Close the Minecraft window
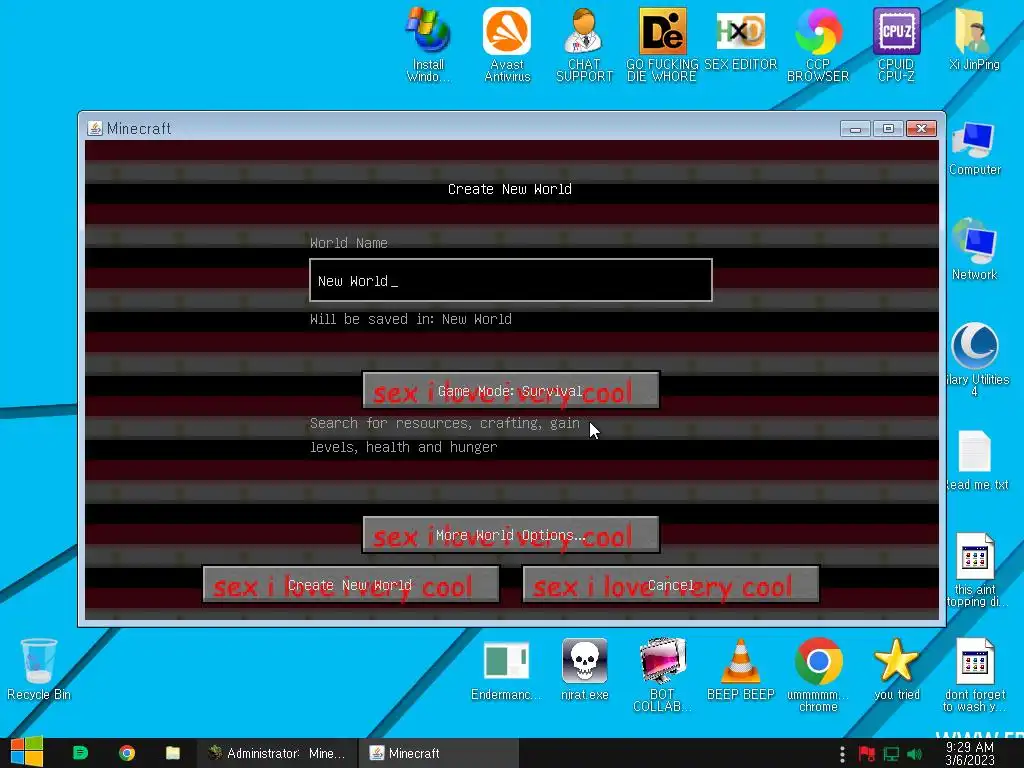Screen dimensions: 1024x768 tap(921, 129)
